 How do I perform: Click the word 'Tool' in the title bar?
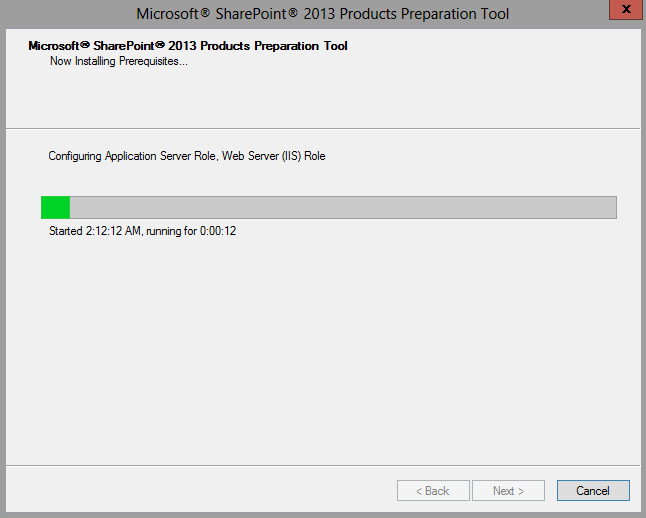click(x=493, y=14)
